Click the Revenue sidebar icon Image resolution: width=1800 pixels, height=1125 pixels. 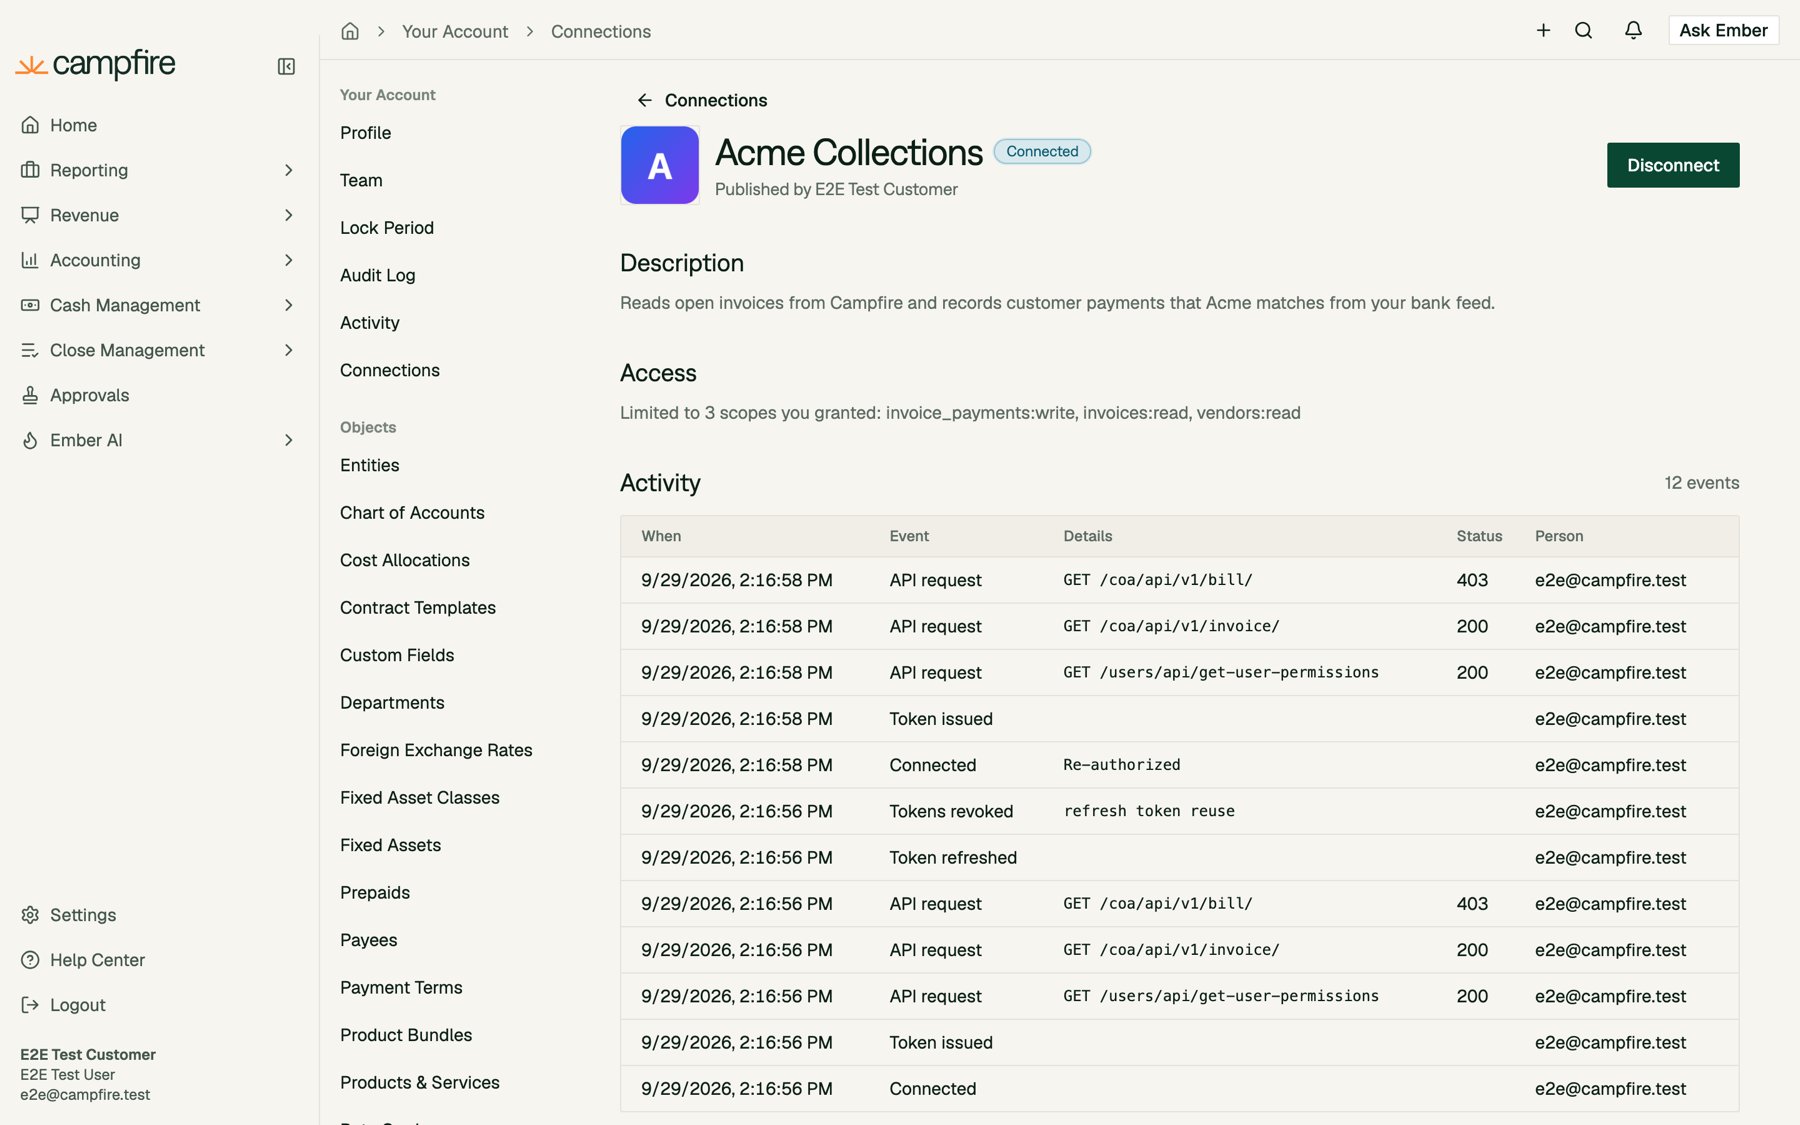(30, 215)
